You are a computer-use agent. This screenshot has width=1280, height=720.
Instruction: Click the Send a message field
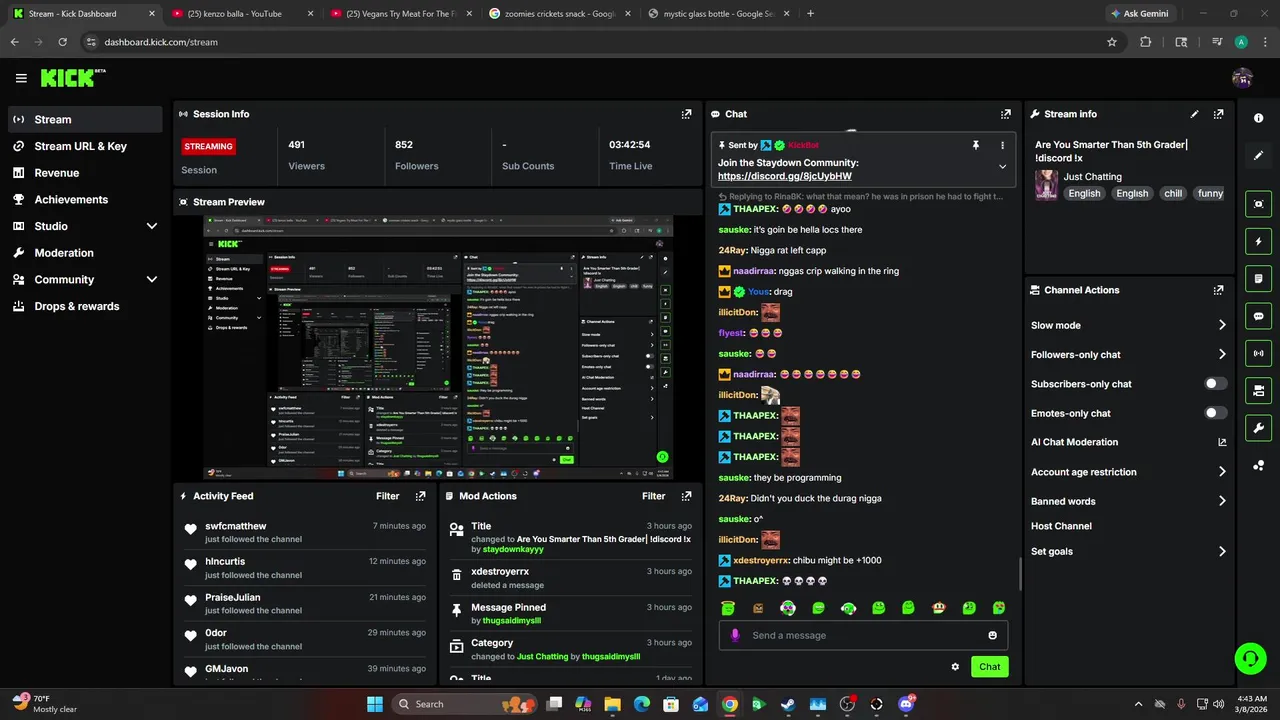[863, 635]
